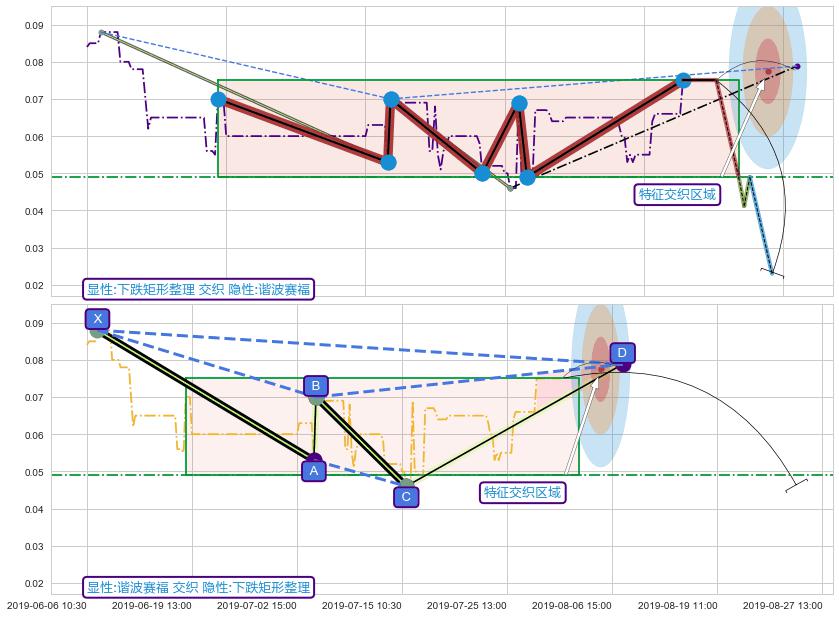Click the 特征交织区域 label in bottom chart
Image resolution: width=839 pixels, height=617 pixels.
523,492
